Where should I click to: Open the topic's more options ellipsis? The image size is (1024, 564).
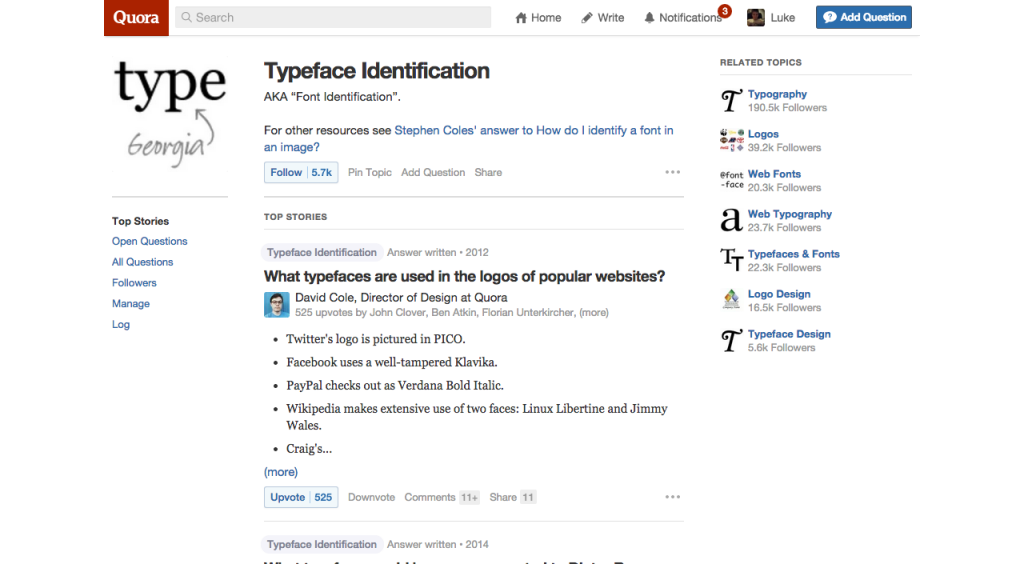point(673,172)
